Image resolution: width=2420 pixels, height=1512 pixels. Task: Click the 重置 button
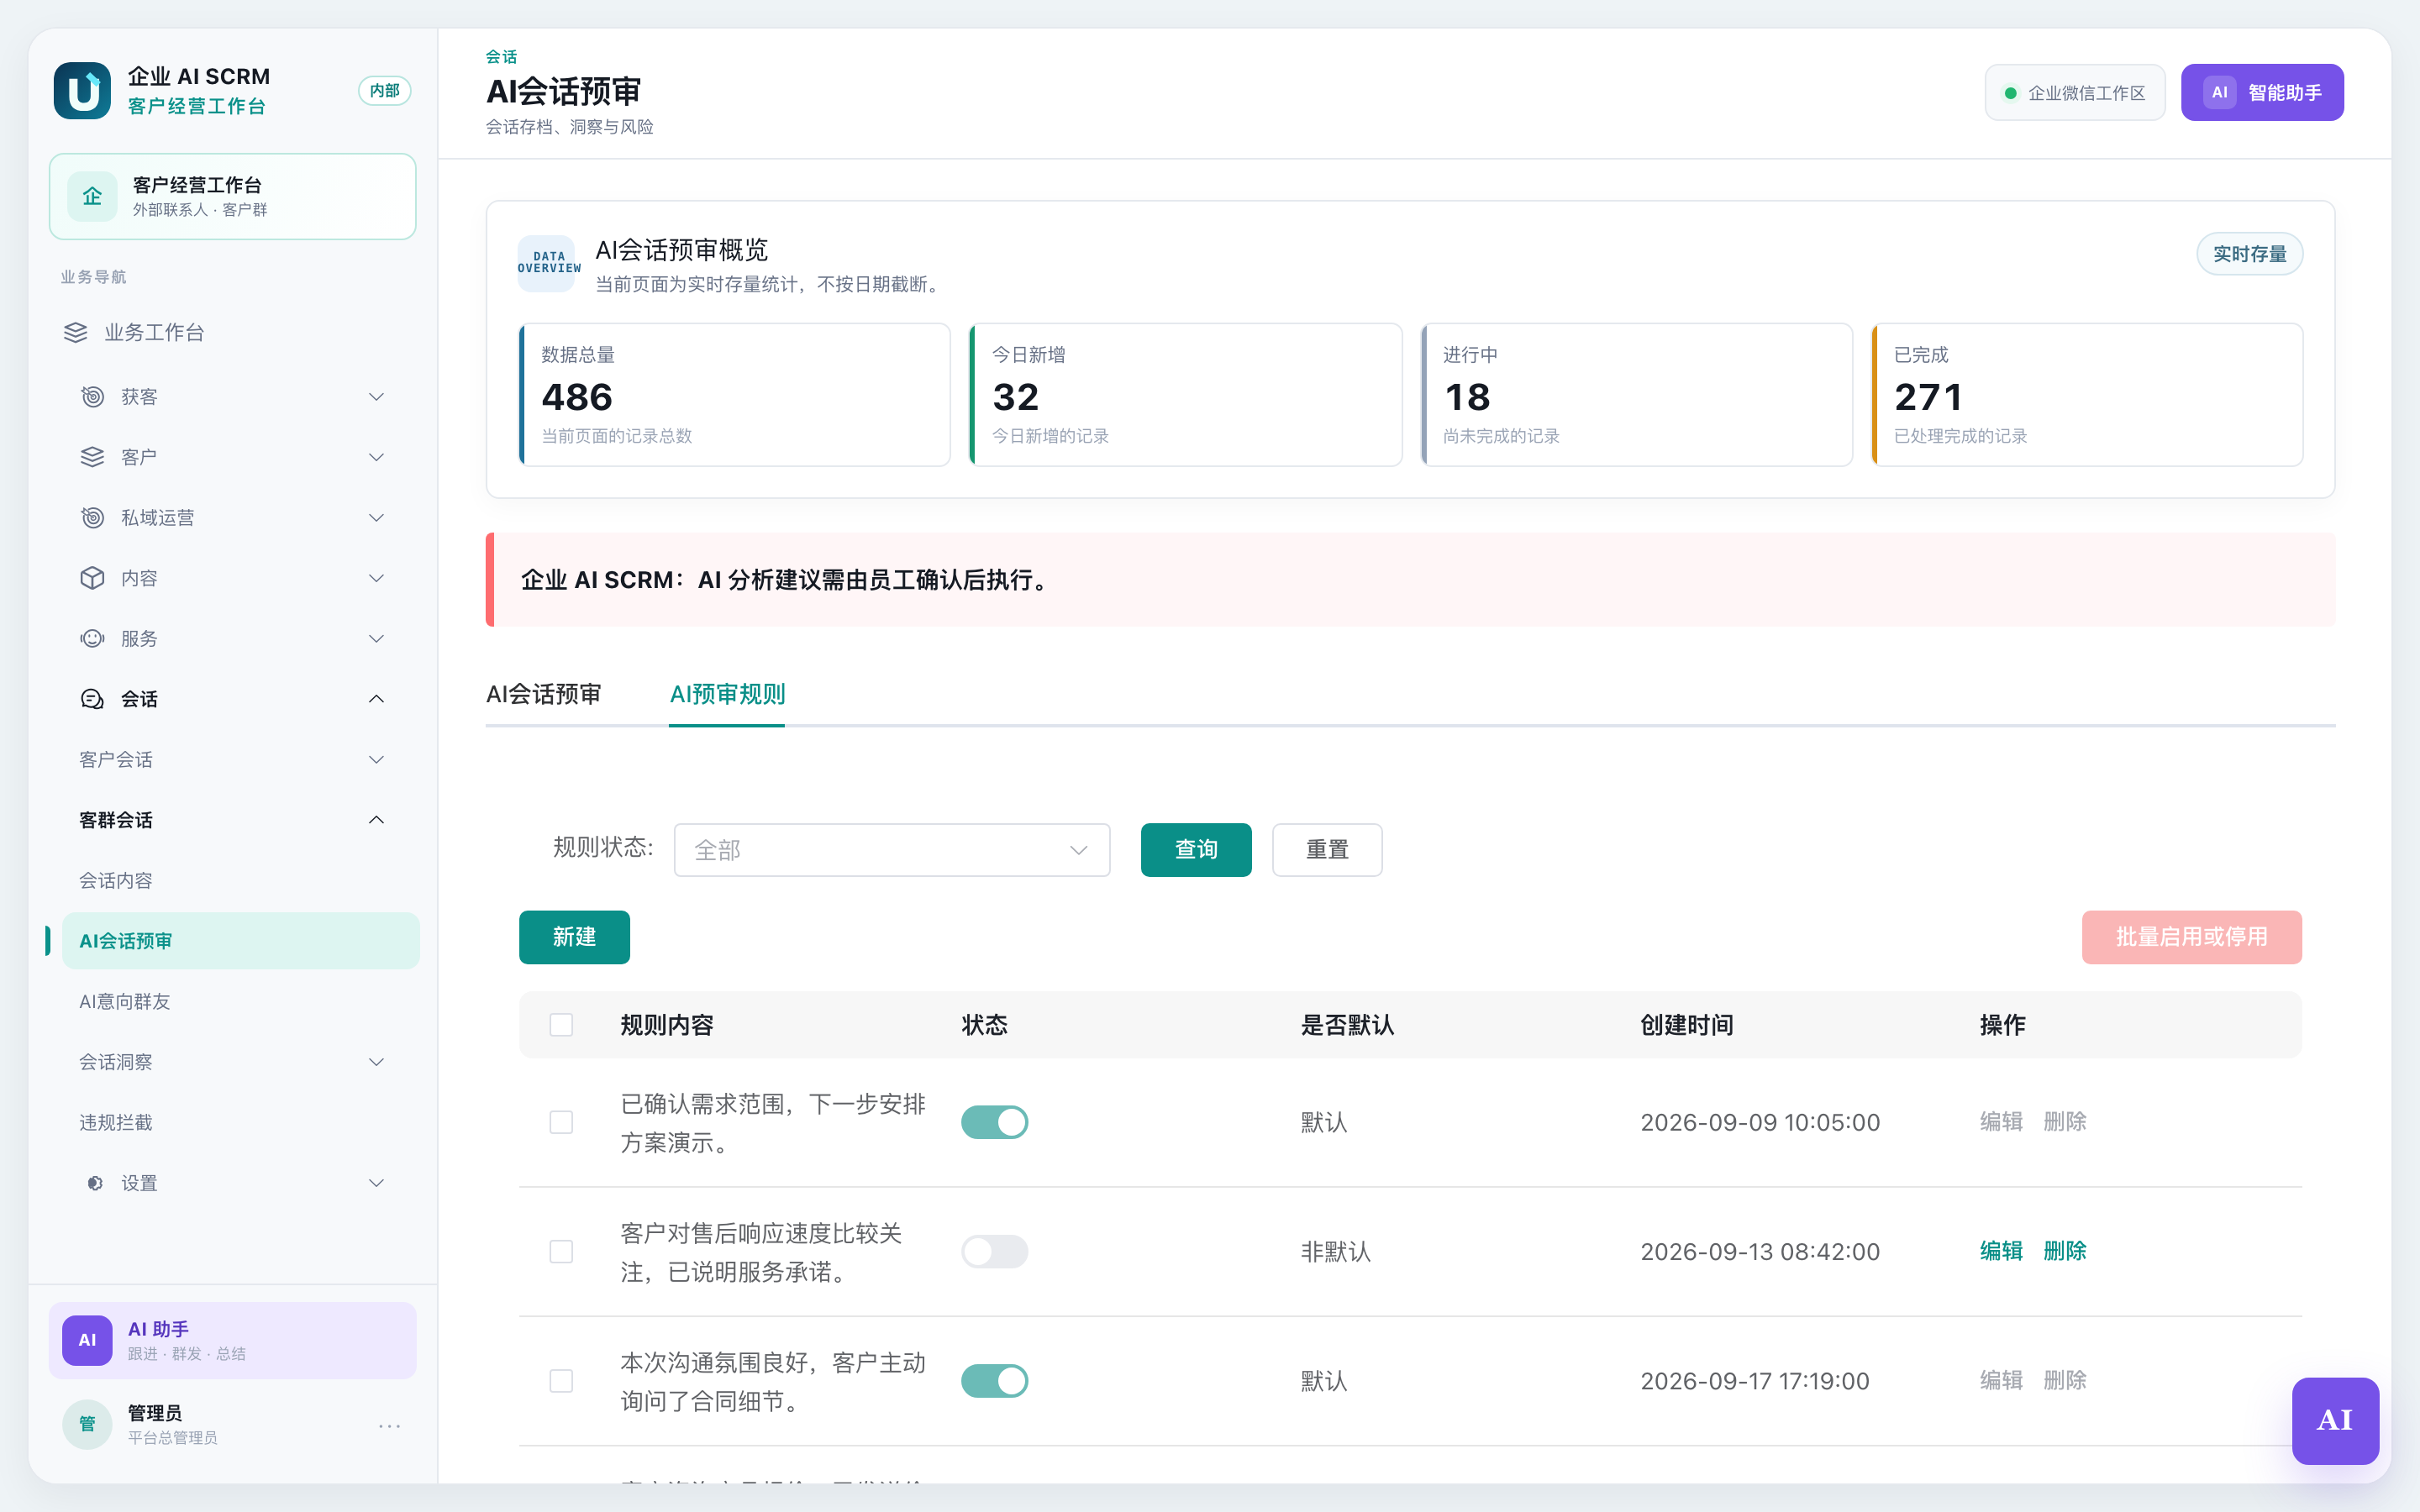point(1327,850)
